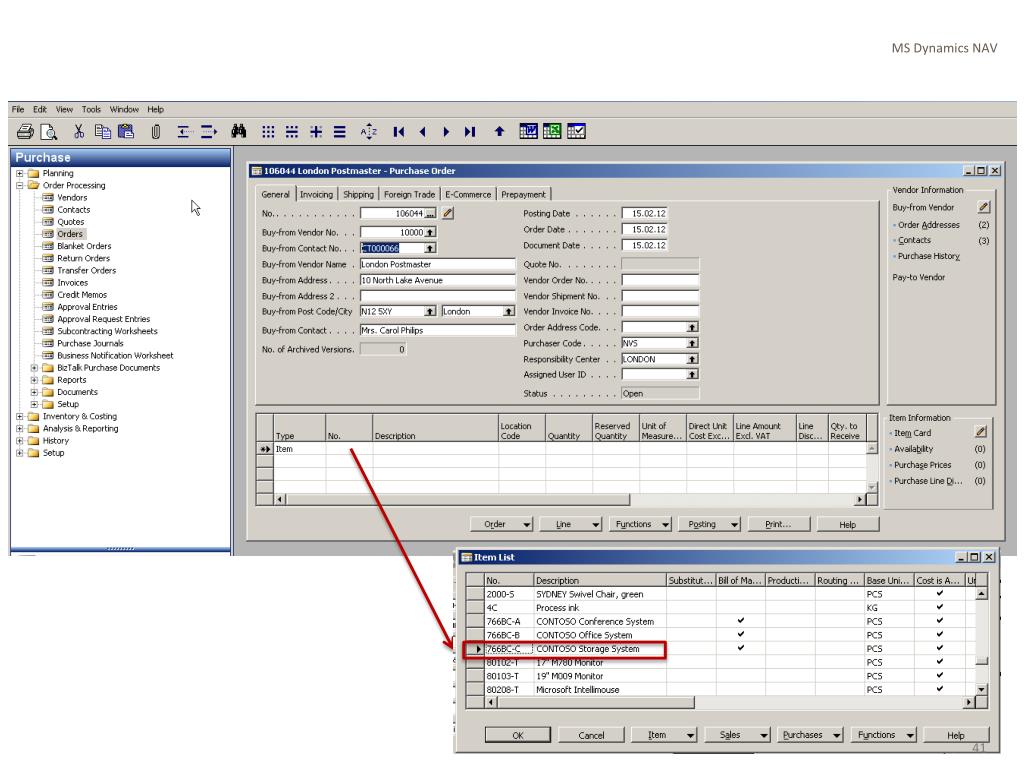Click Buy-from Vendor pencil icon
This screenshot has height=768, width=1024.
pyautogui.click(x=984, y=207)
